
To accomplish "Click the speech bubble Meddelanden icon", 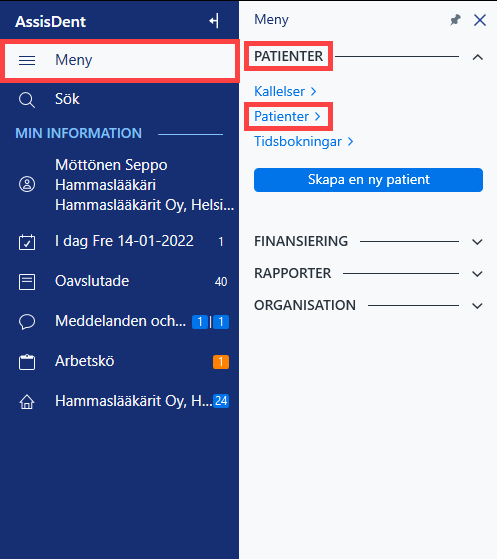I will click(x=27, y=322).
